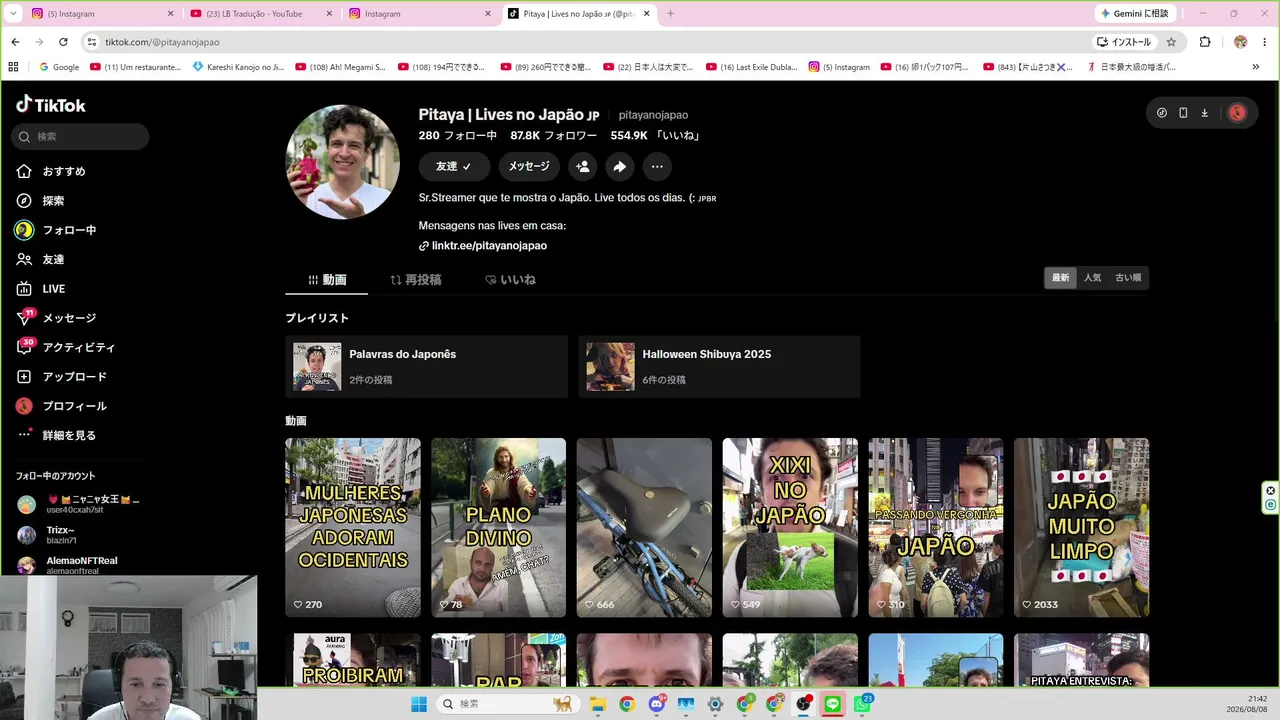Image resolution: width=1280 pixels, height=720 pixels.
Task: Click the メッセージ (Message) button on profile
Action: (529, 167)
